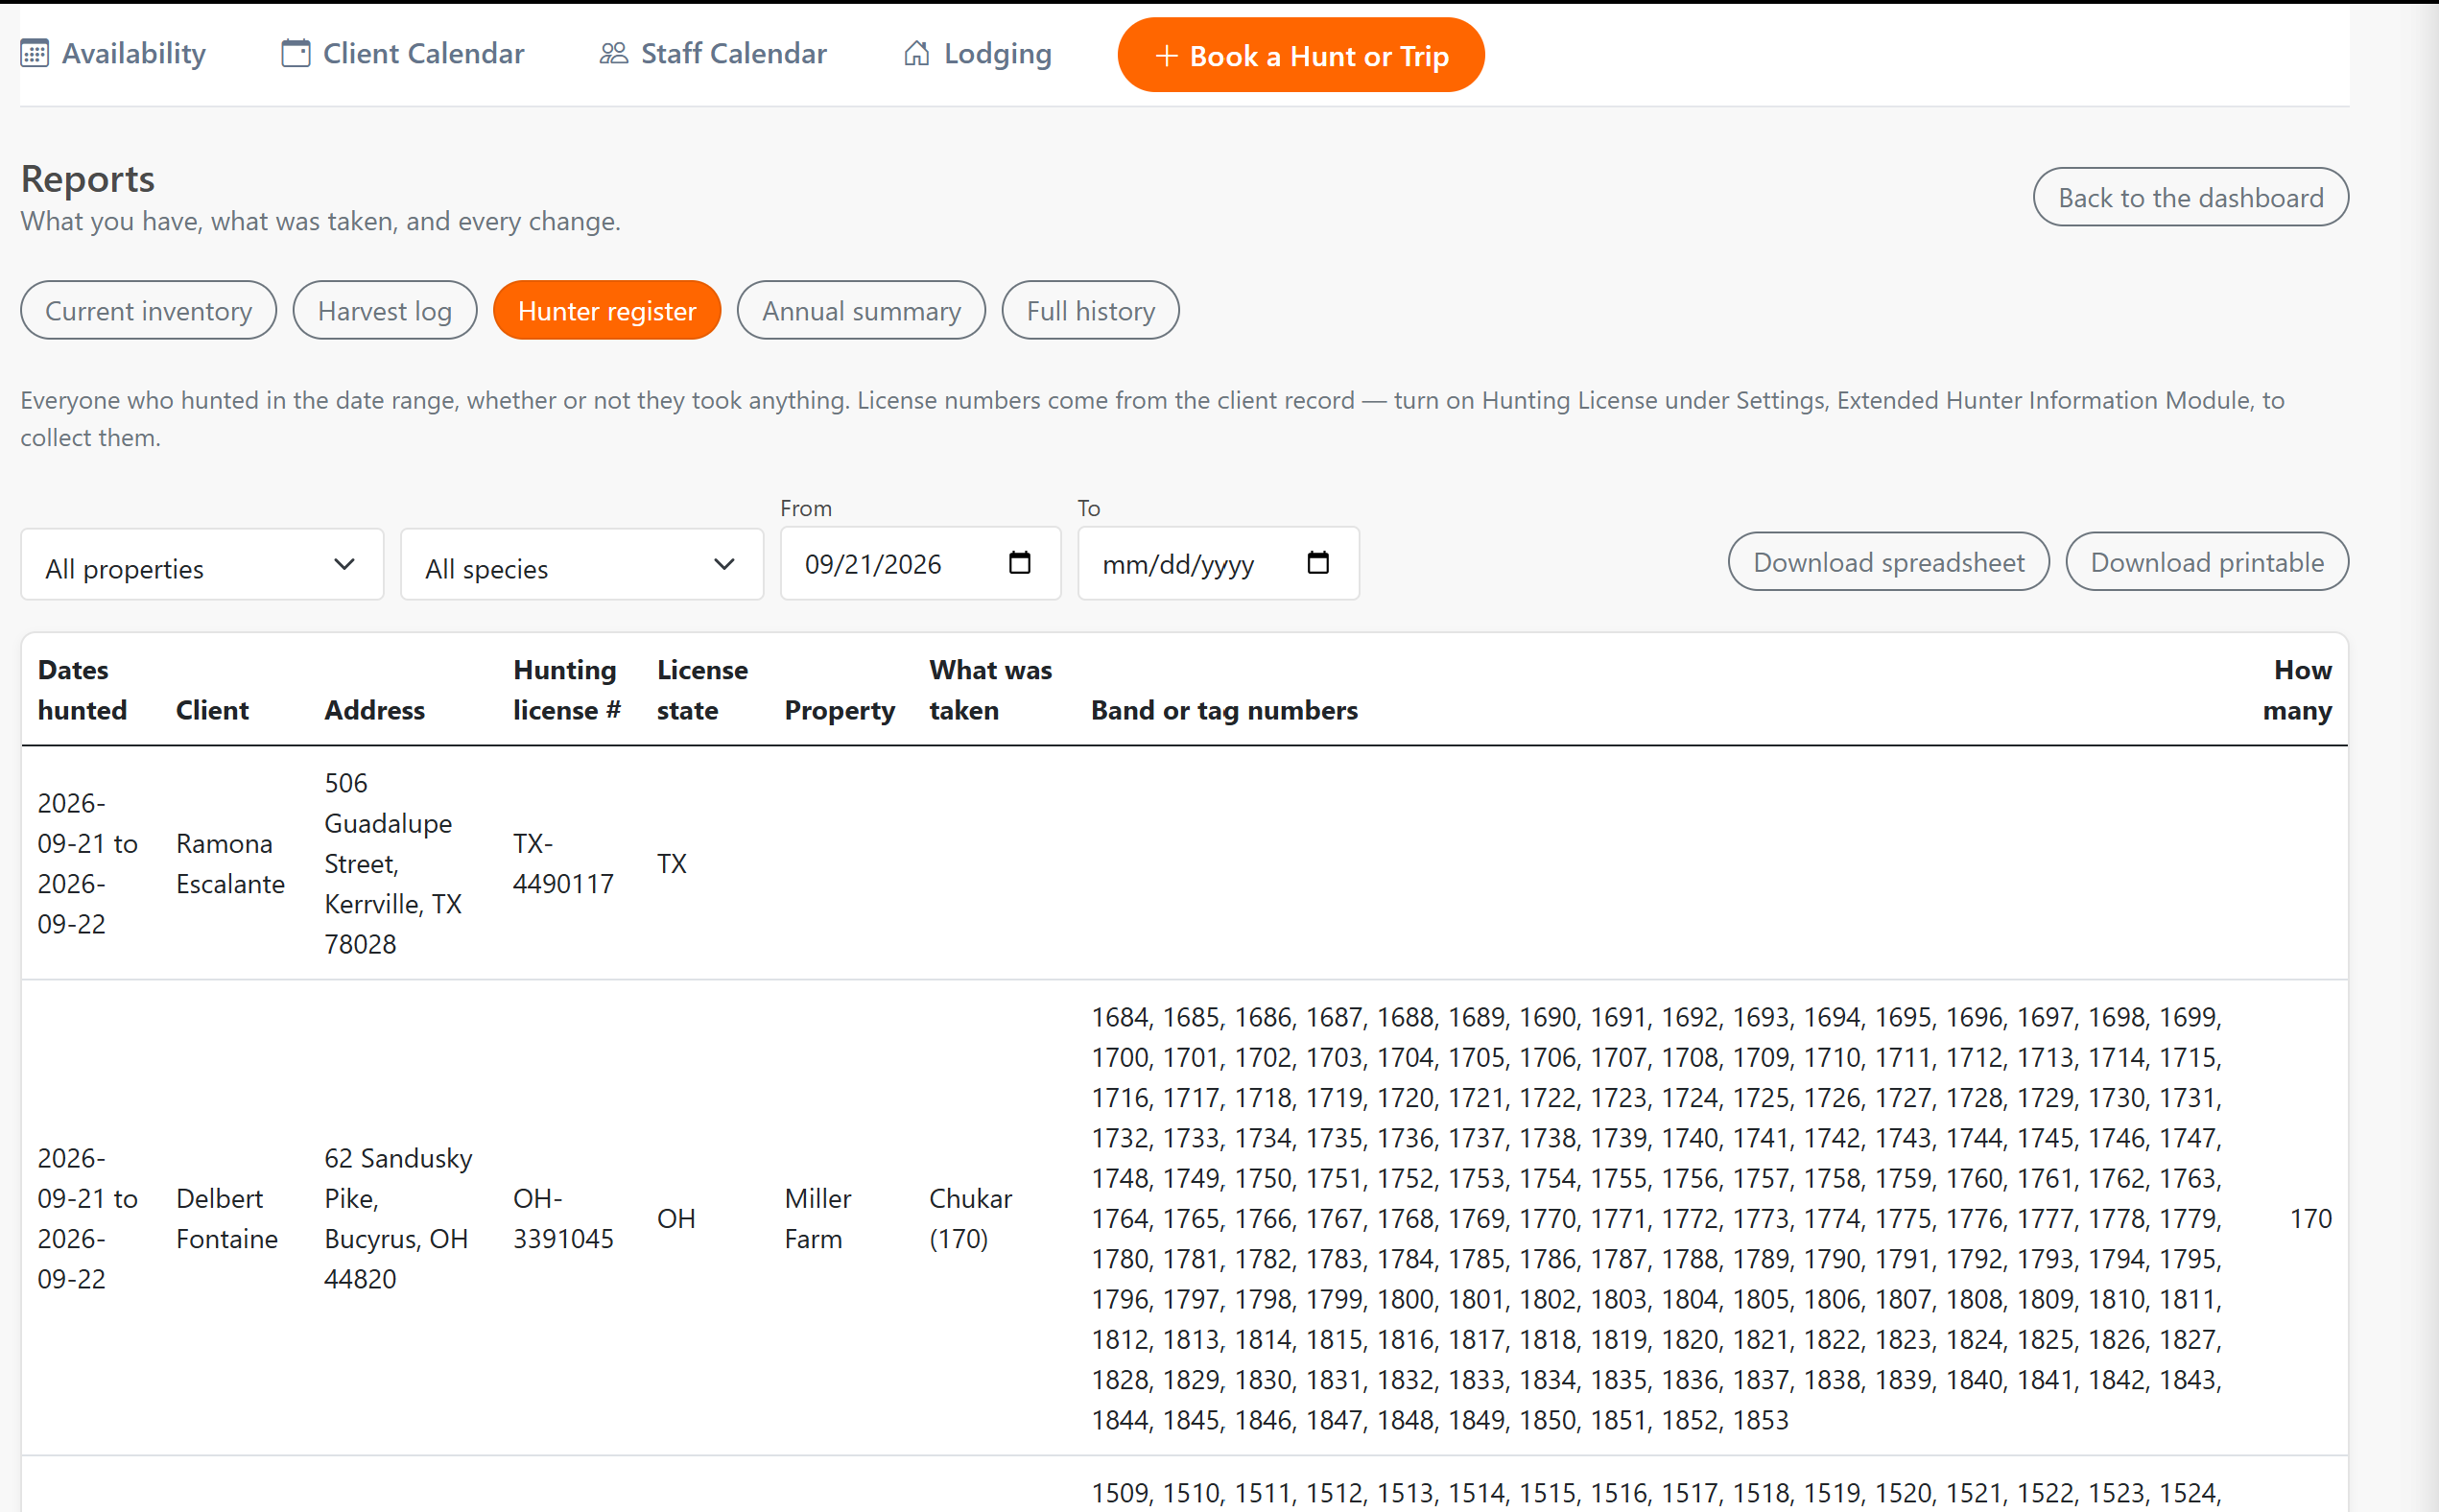Click the Property column header
This screenshot has height=1512, width=2439.
839,710
